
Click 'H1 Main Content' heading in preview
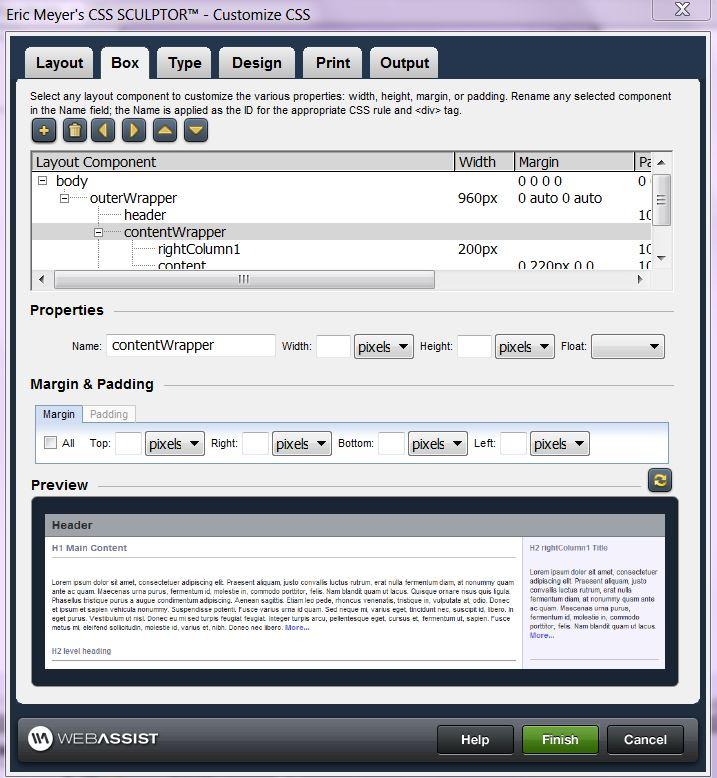point(89,548)
